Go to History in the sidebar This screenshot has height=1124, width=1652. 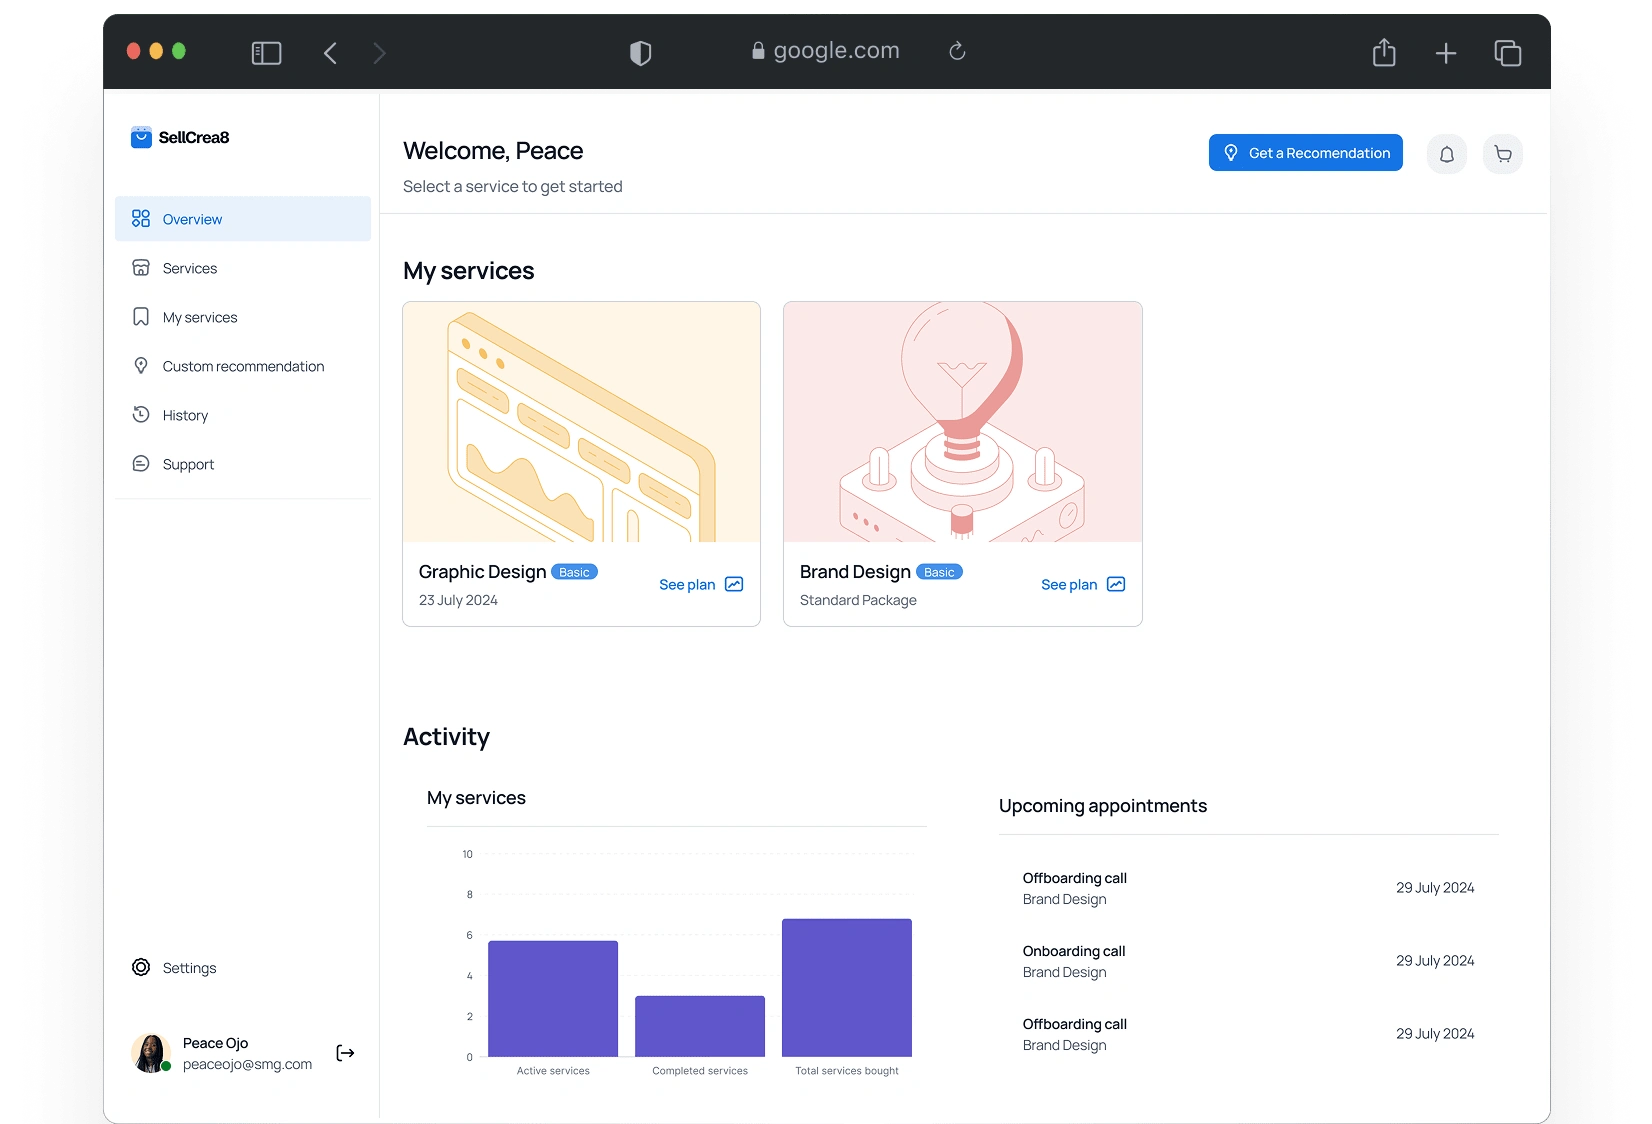(x=185, y=415)
